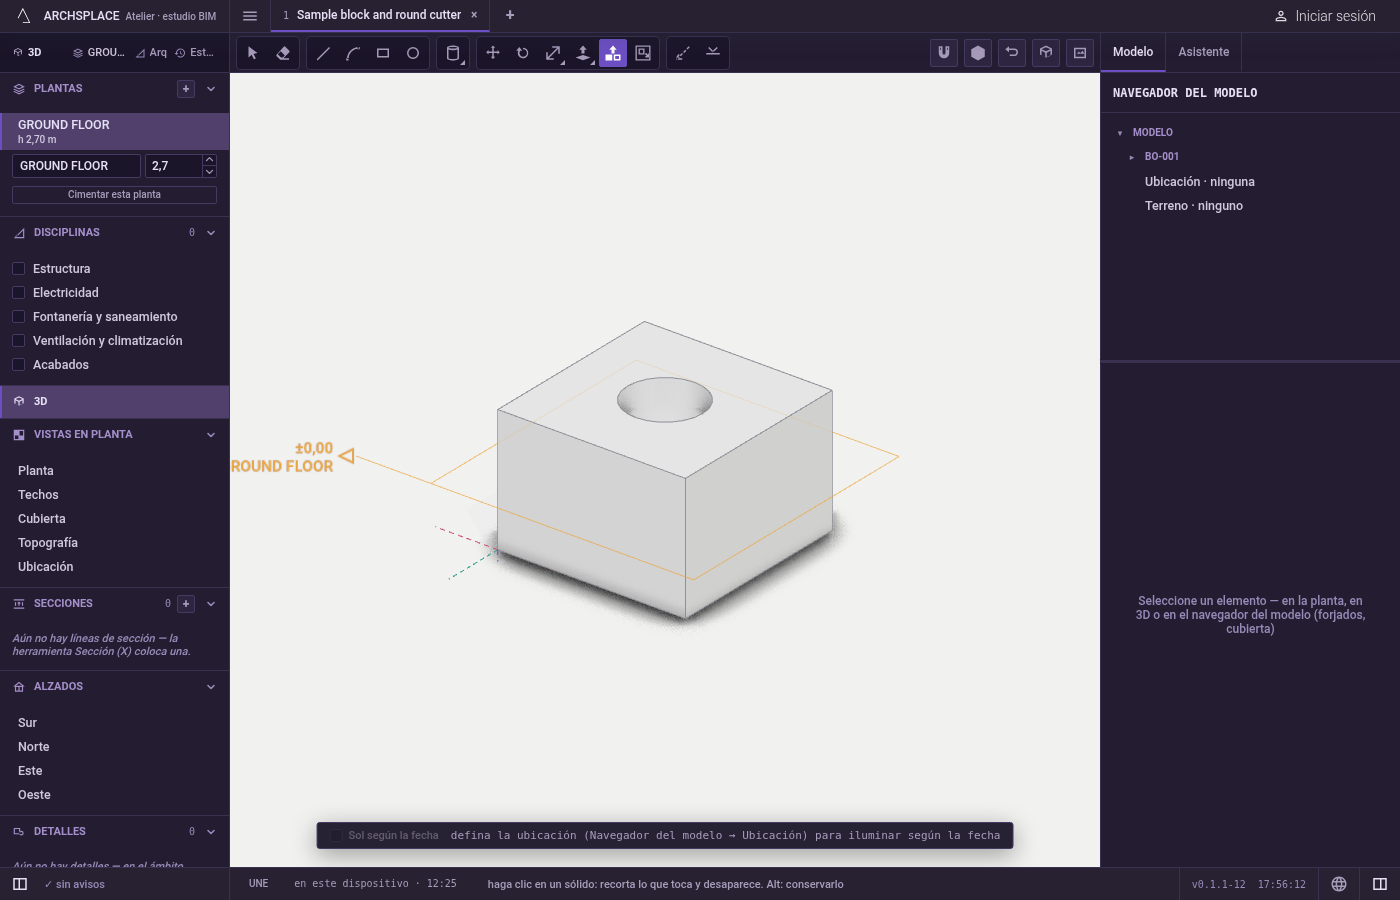Enable the Estructura discipline checkbox
Screen dimensions: 1400x900
coord(18,269)
